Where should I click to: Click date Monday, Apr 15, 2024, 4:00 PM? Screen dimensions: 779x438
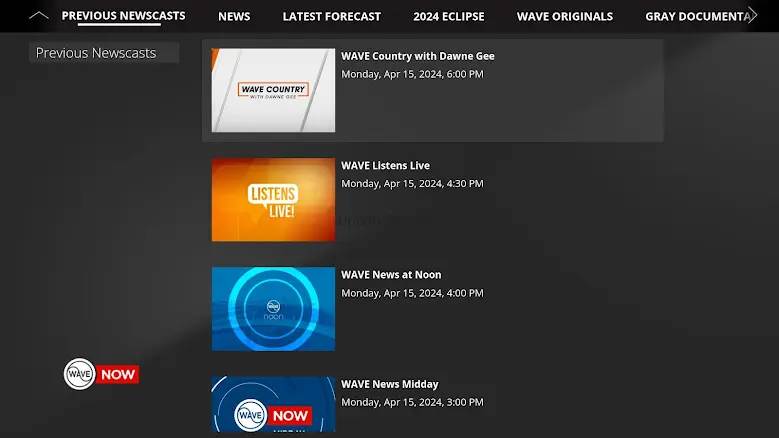pos(412,293)
